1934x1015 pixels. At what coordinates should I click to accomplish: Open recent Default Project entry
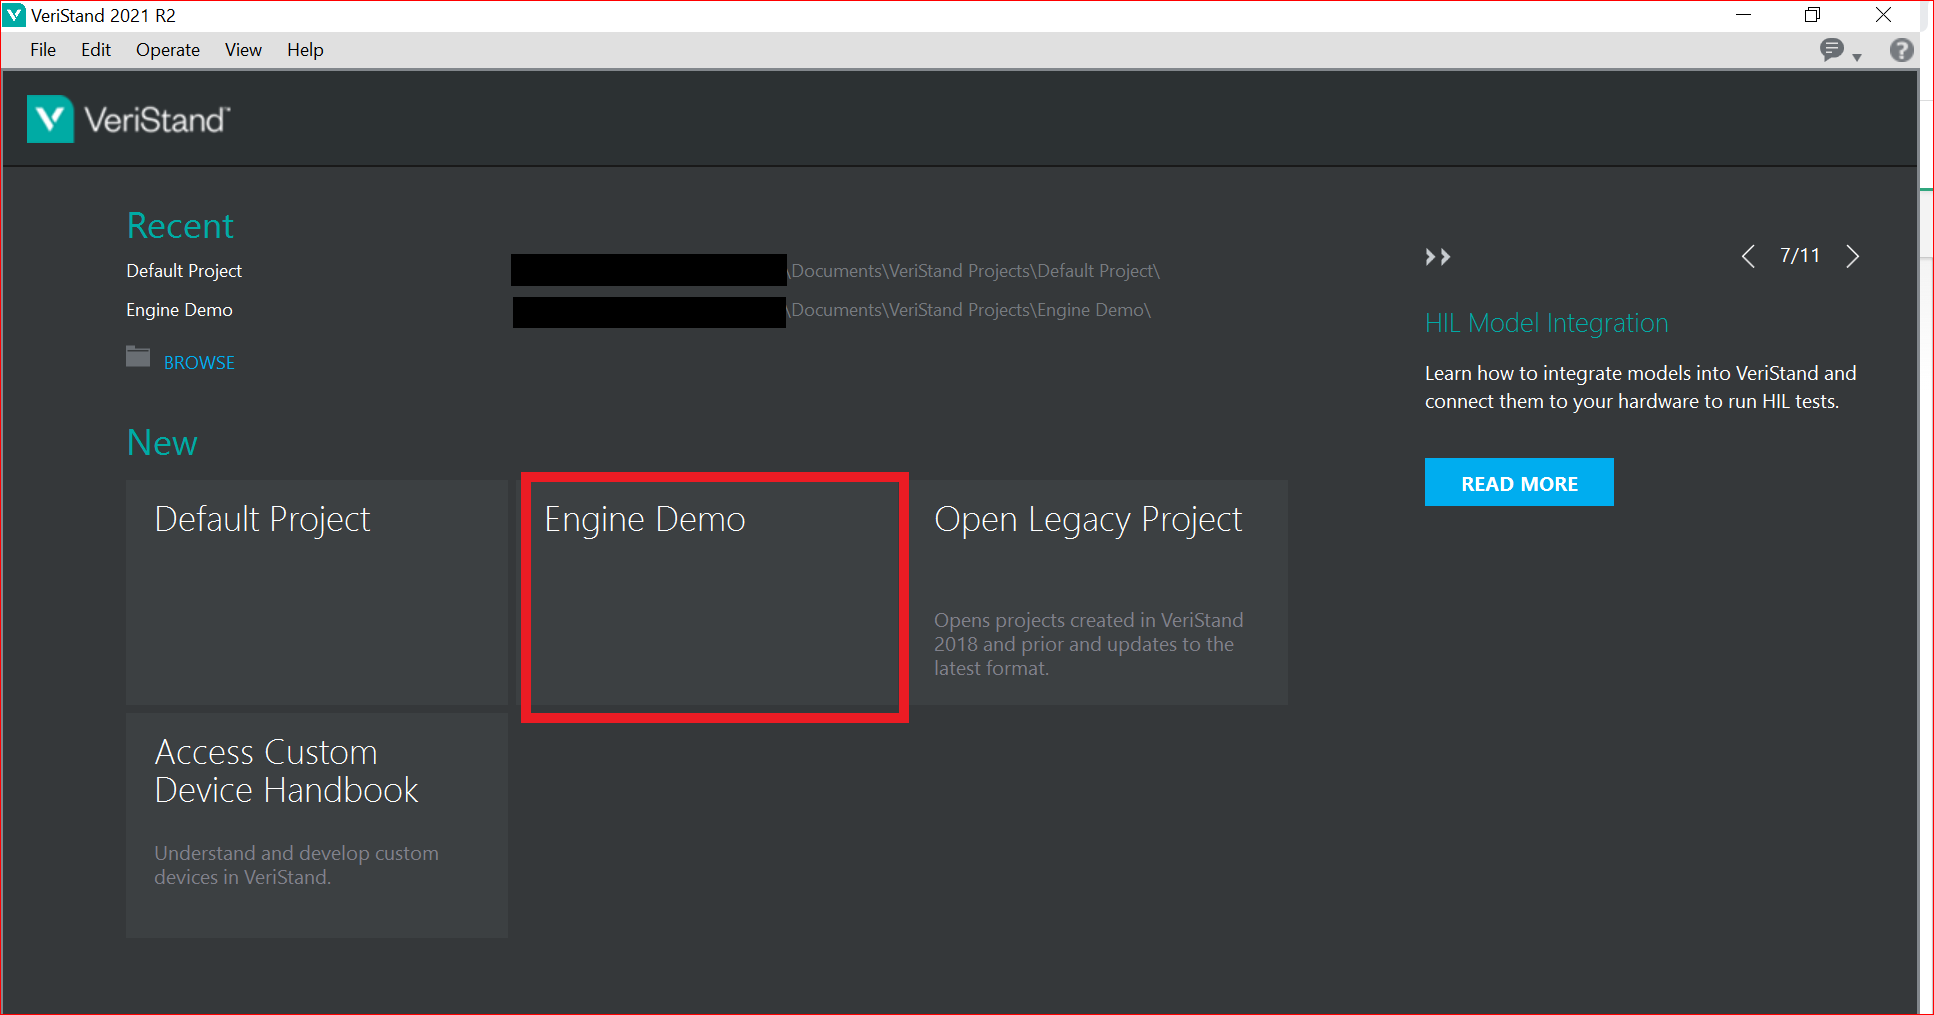point(184,271)
